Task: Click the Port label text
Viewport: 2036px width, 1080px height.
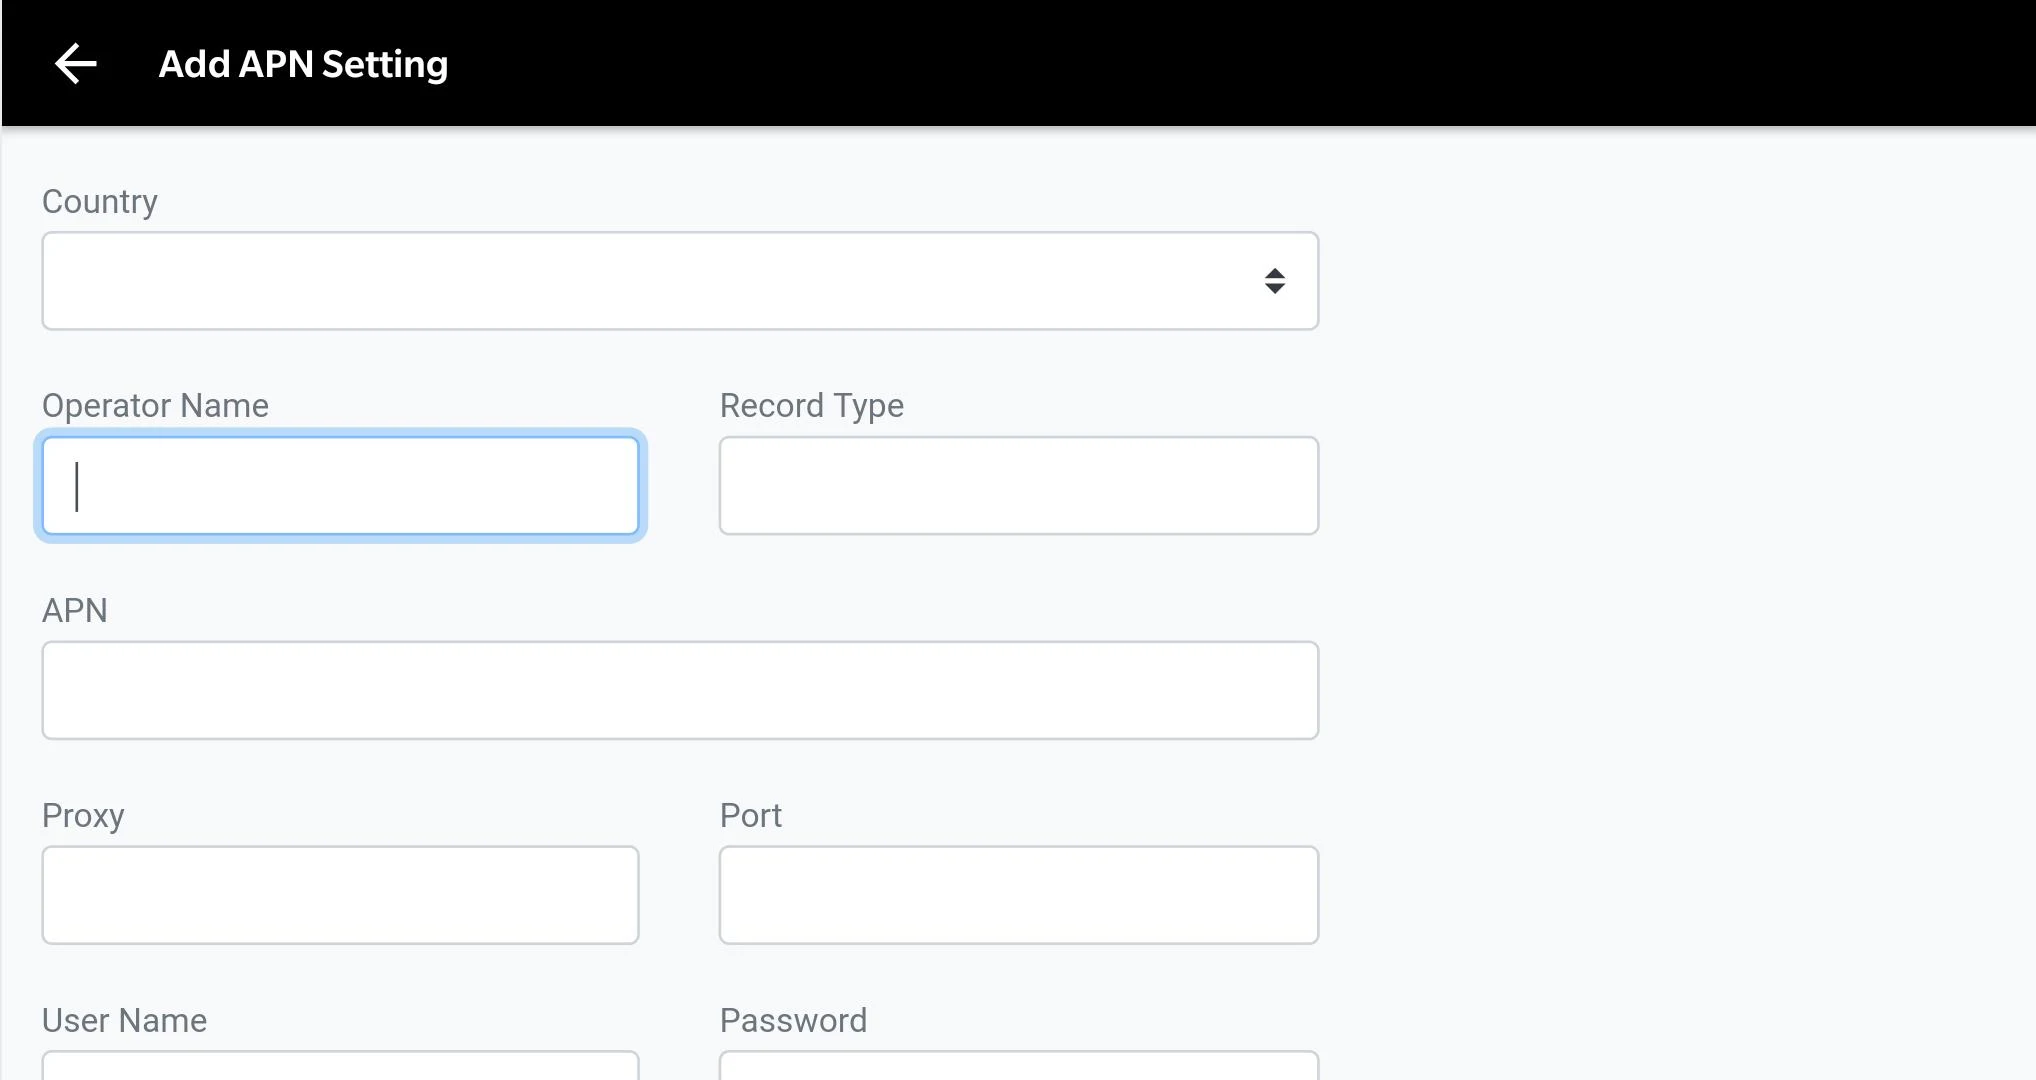Action: click(751, 816)
